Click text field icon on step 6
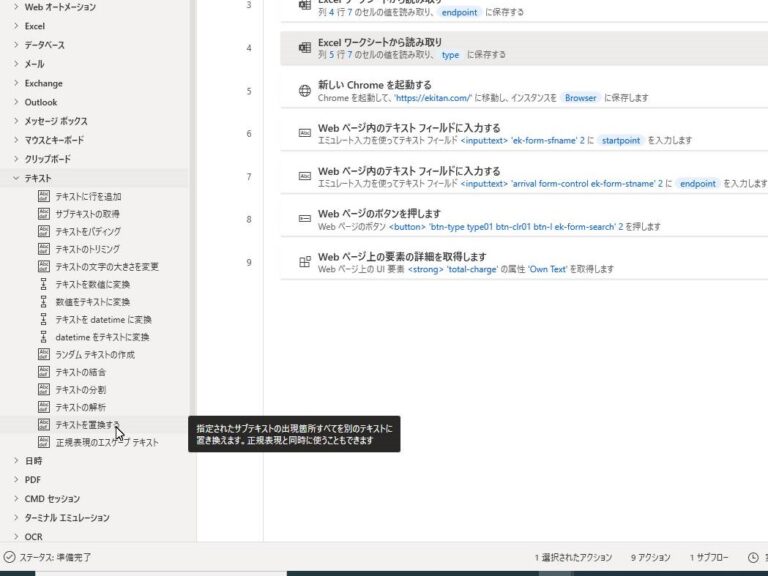Image resolution: width=768 pixels, height=576 pixels. coord(305,133)
